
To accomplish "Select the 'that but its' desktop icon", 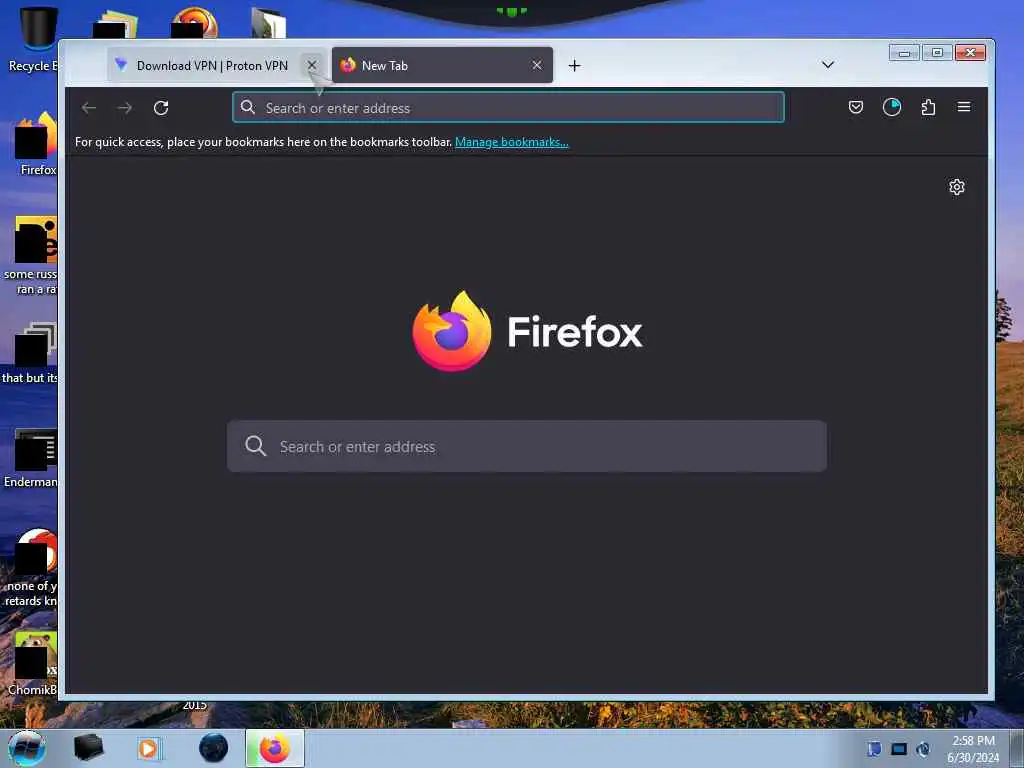I will (31, 353).
